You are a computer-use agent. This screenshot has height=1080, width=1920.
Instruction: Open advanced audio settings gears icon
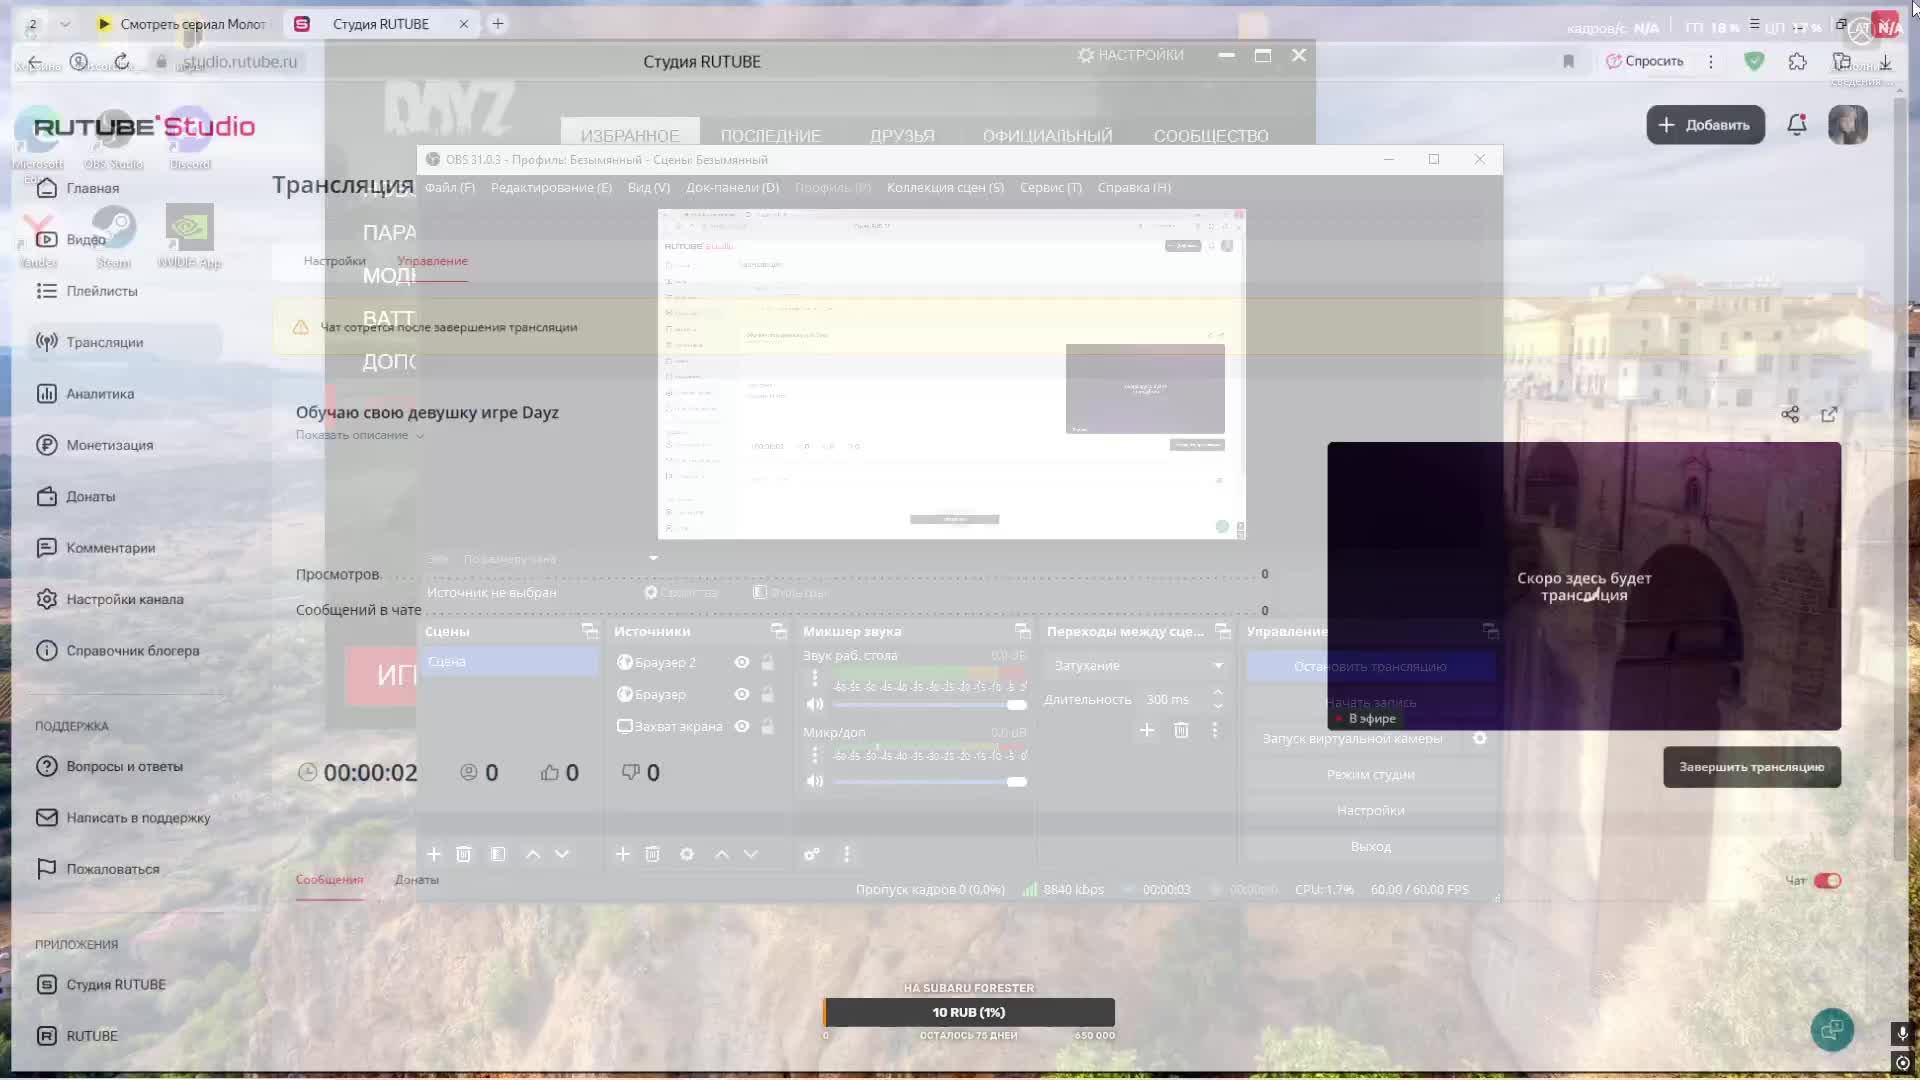point(812,854)
